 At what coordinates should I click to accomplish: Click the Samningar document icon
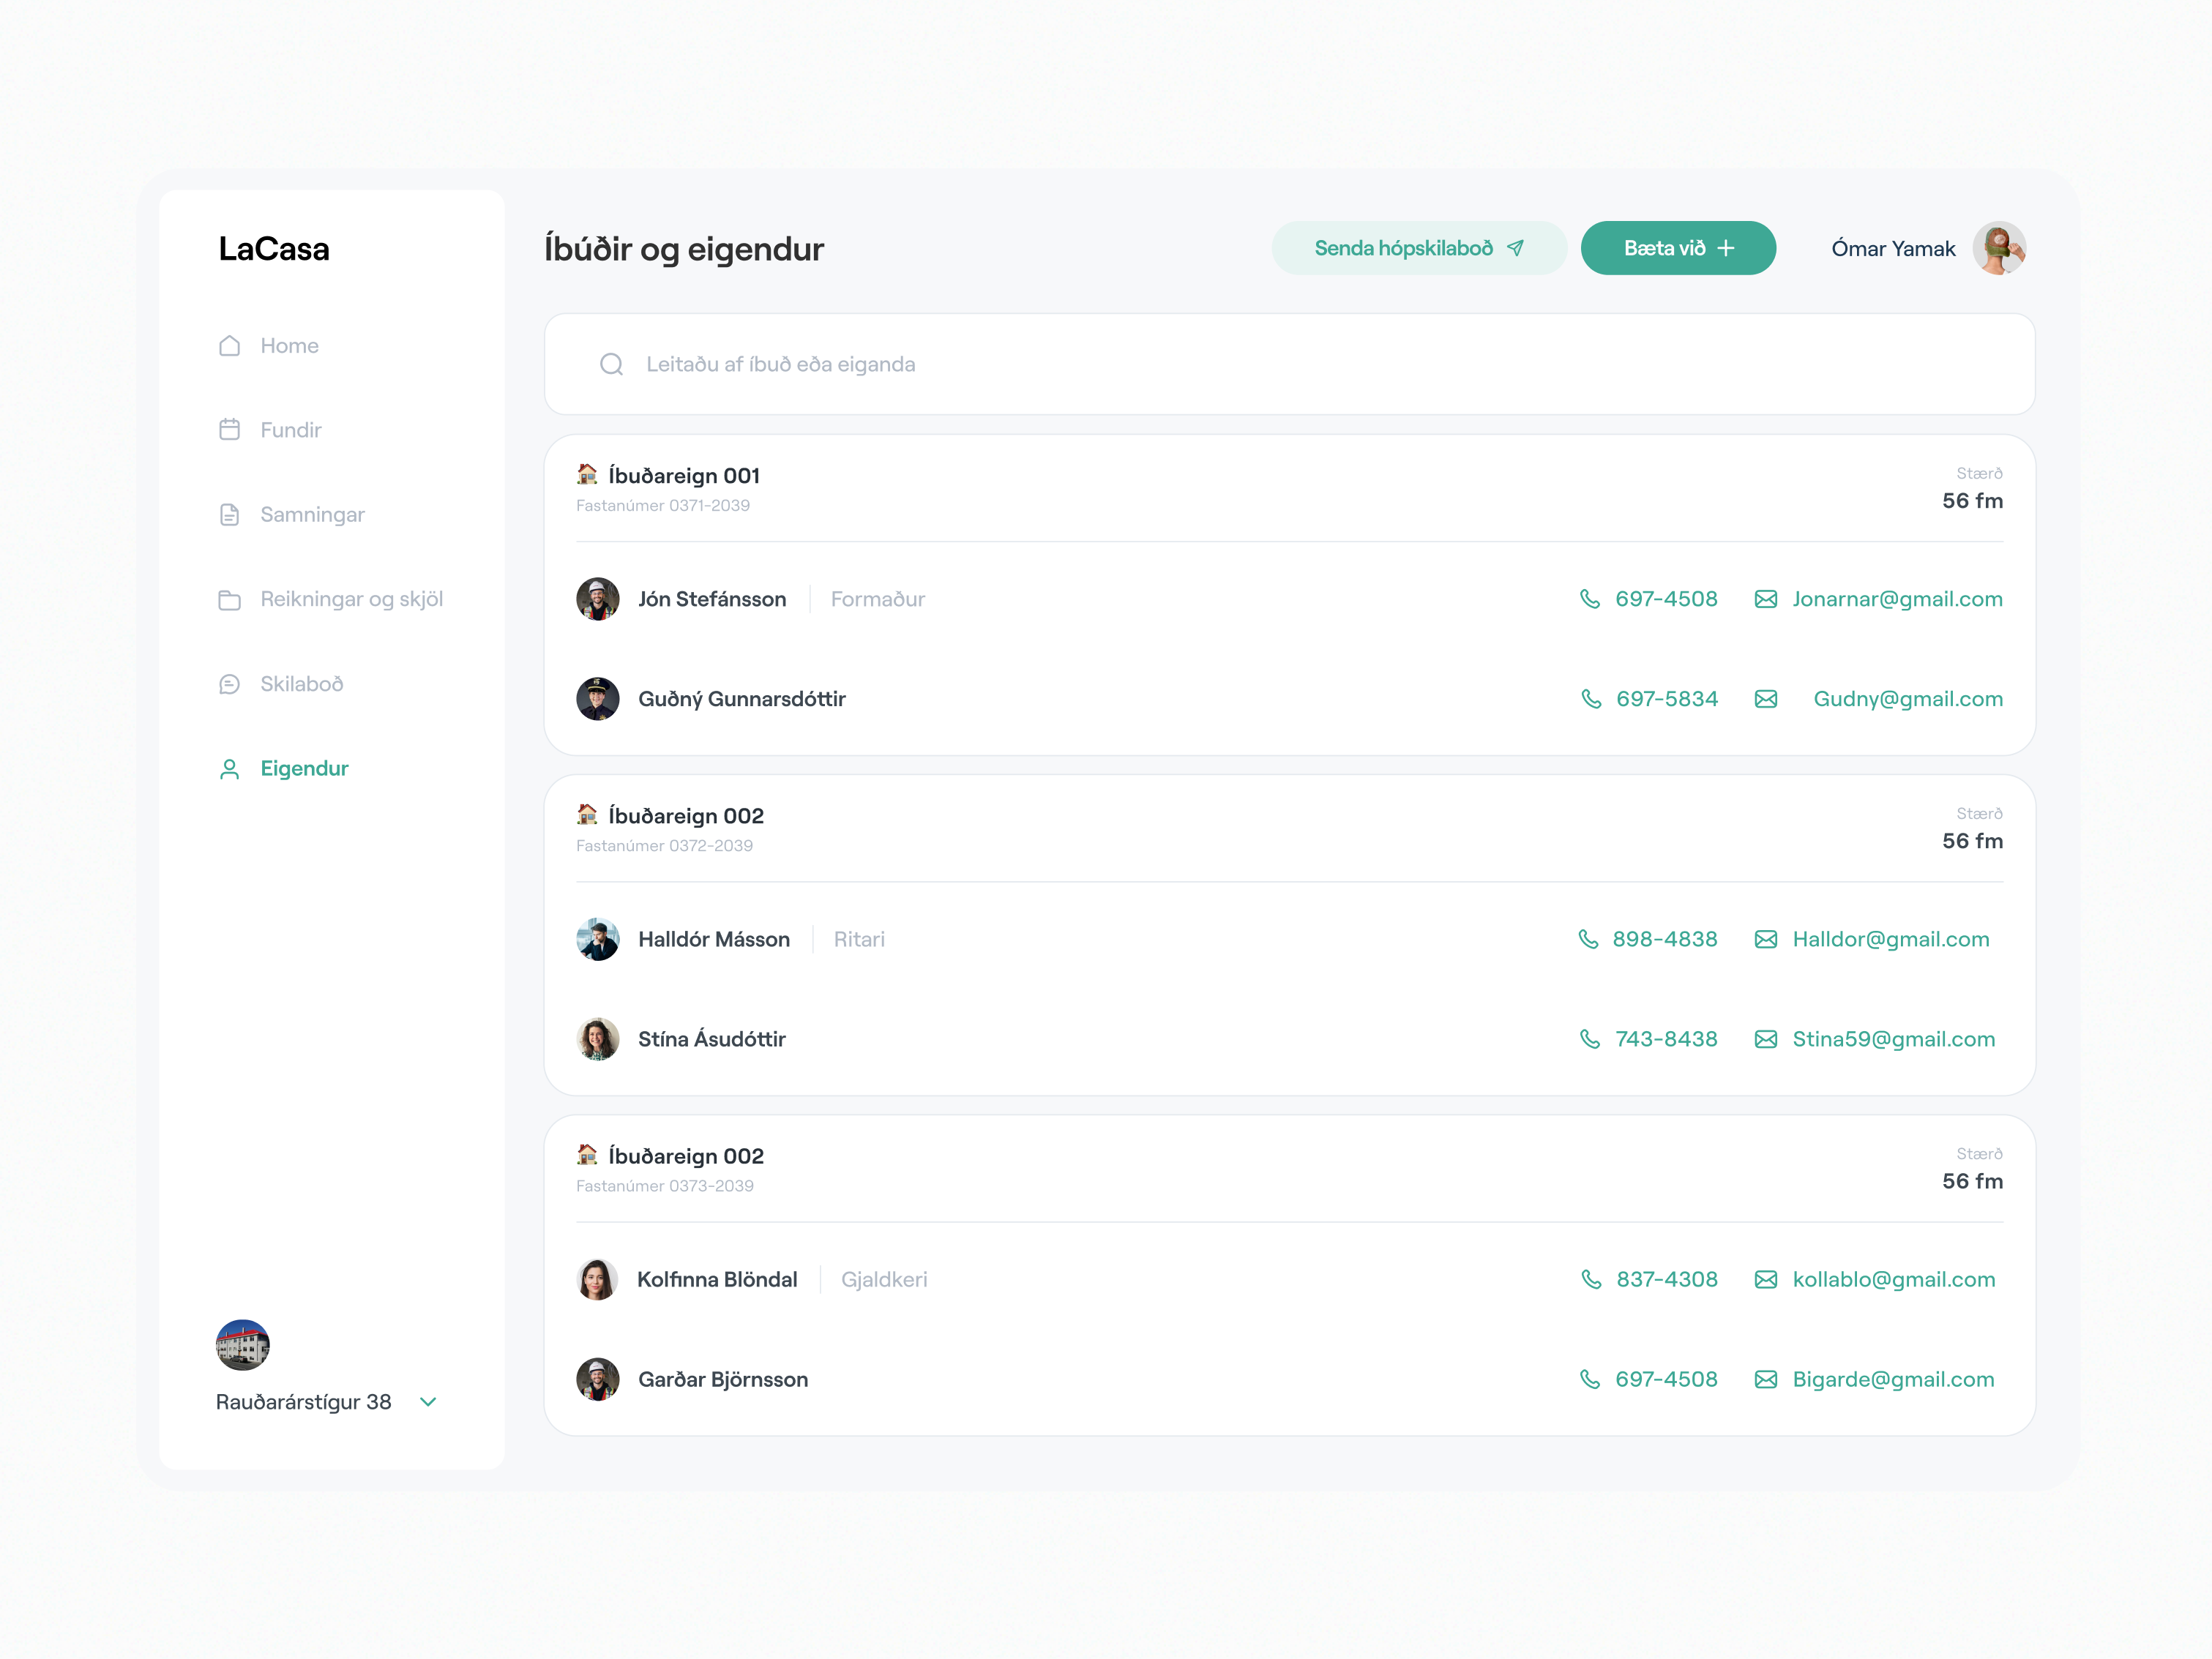(229, 514)
